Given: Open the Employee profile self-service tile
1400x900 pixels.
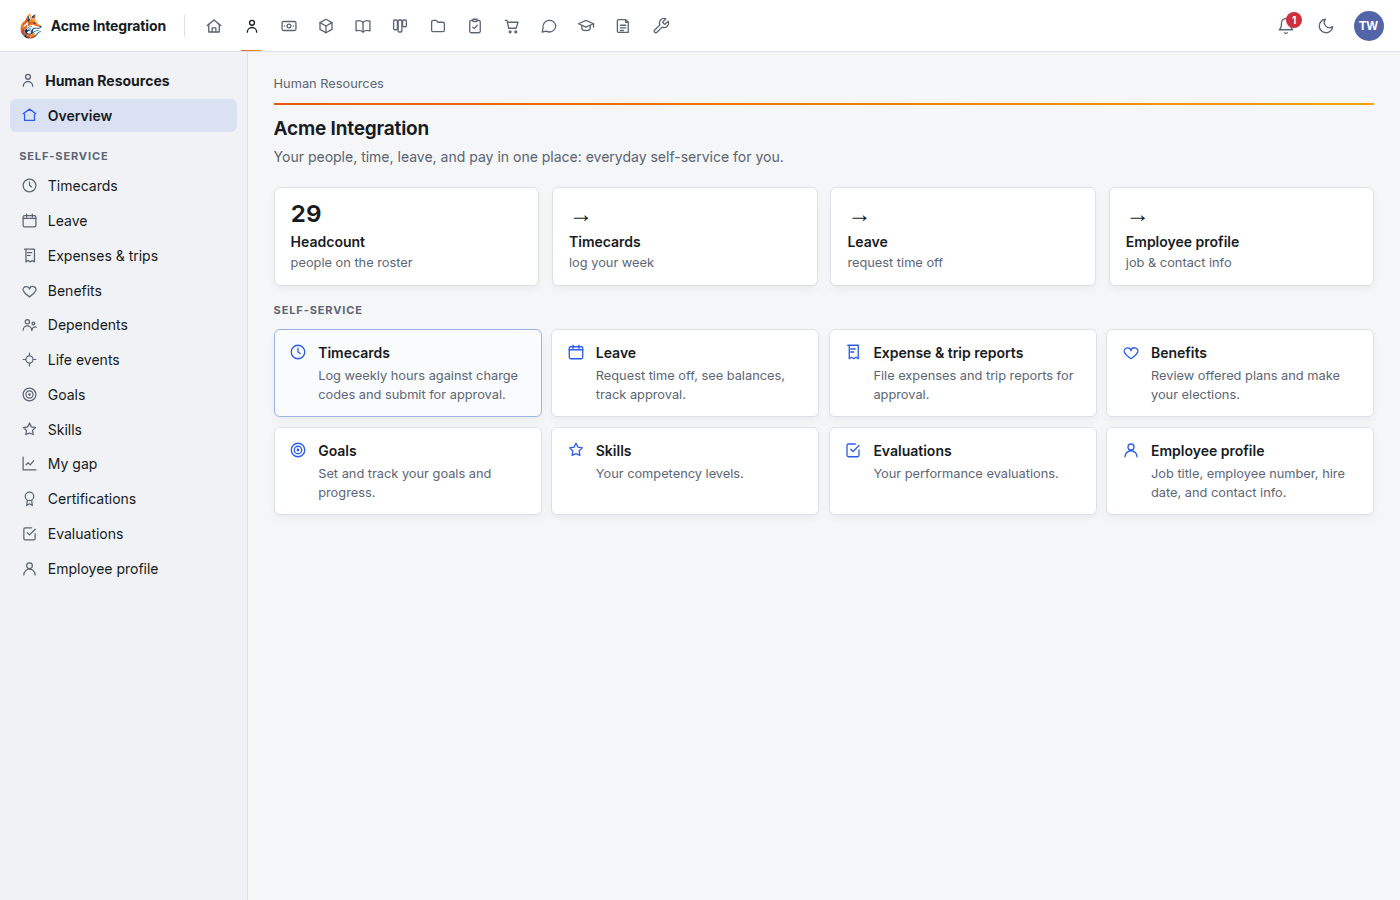Looking at the screenshot, I should coord(1240,471).
